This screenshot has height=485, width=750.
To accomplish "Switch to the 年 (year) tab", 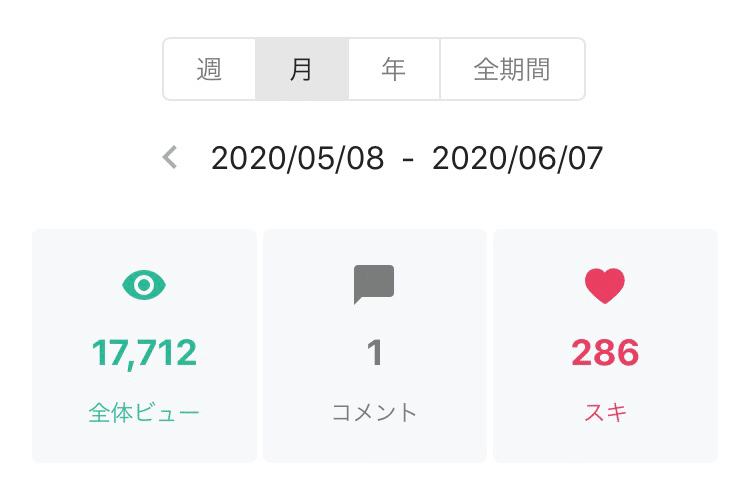I will tap(394, 70).
